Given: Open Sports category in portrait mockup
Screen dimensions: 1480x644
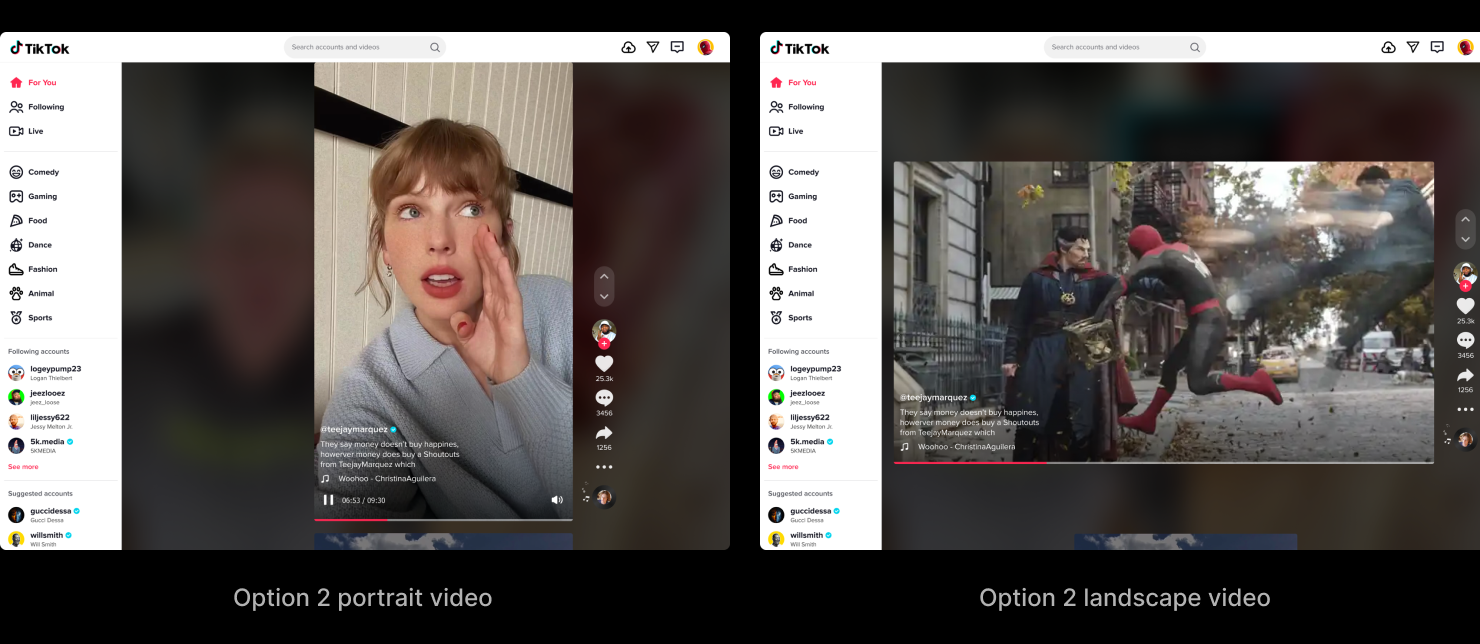Looking at the screenshot, I should click(x=31, y=318).
